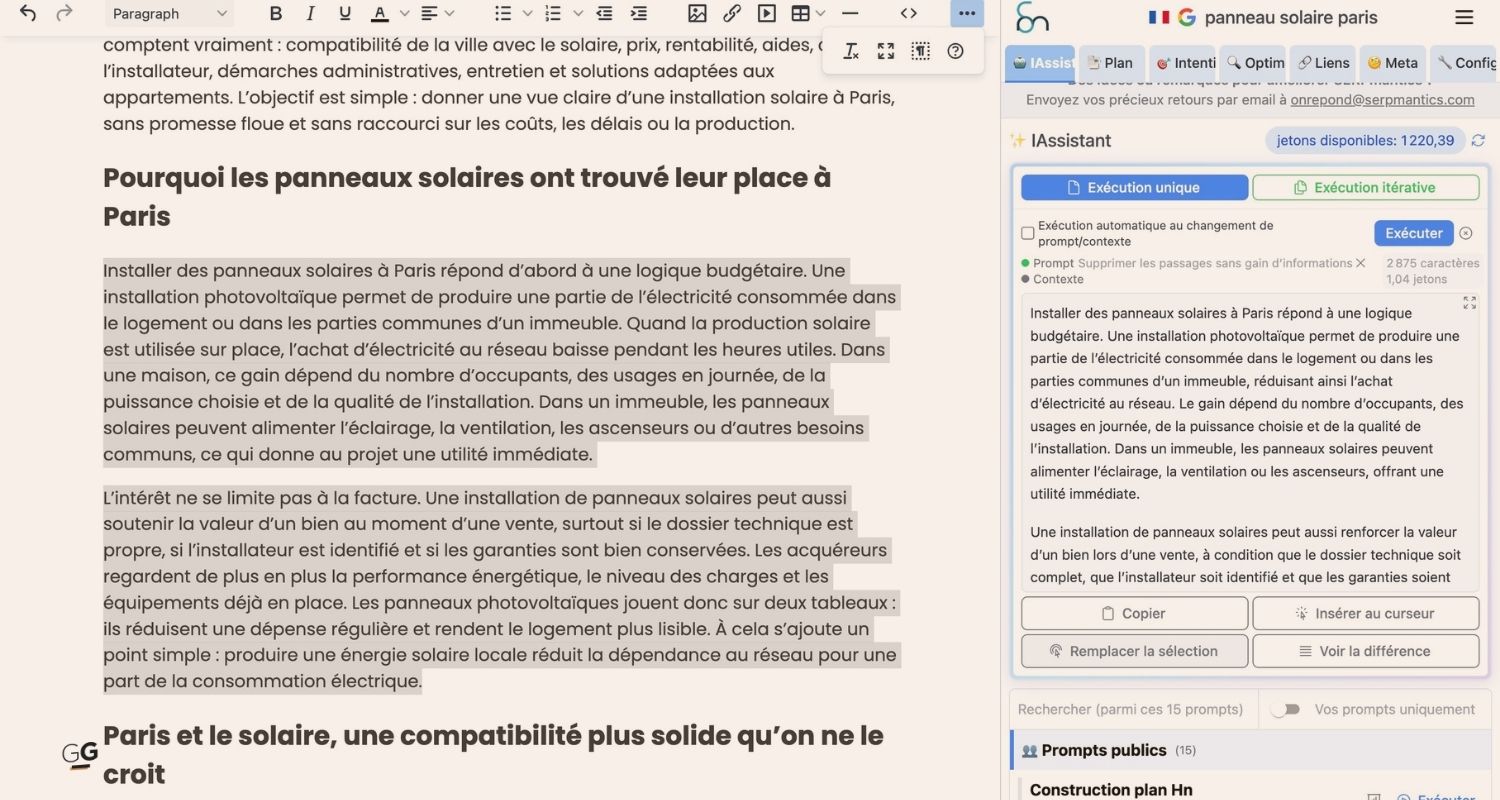The image size is (1500, 800).
Task: Apply italic formatting
Action: [310, 14]
